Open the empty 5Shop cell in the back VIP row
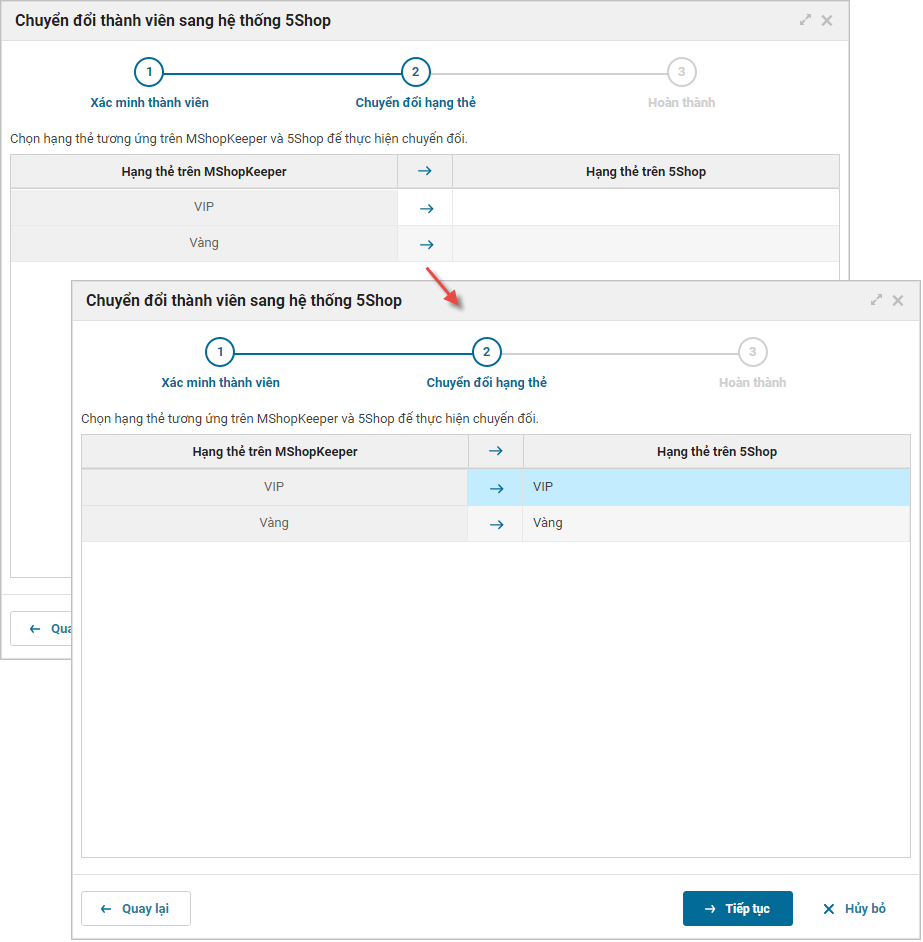Viewport: 923px width, 942px height. 646,207
